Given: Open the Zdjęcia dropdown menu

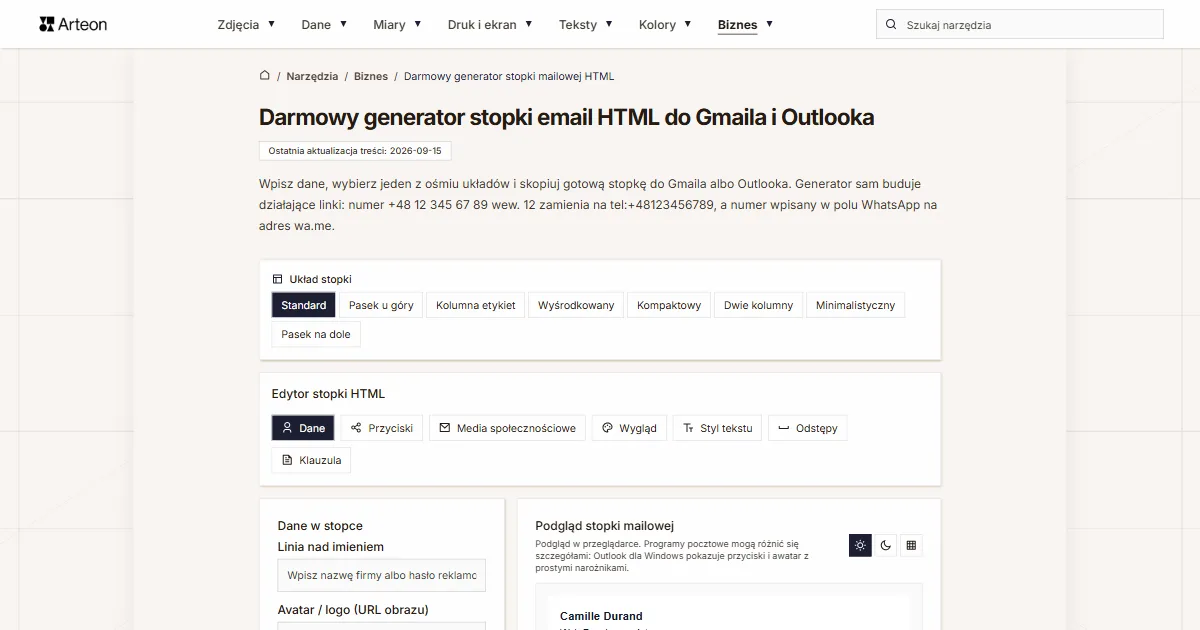Looking at the screenshot, I should pyautogui.click(x=246, y=24).
